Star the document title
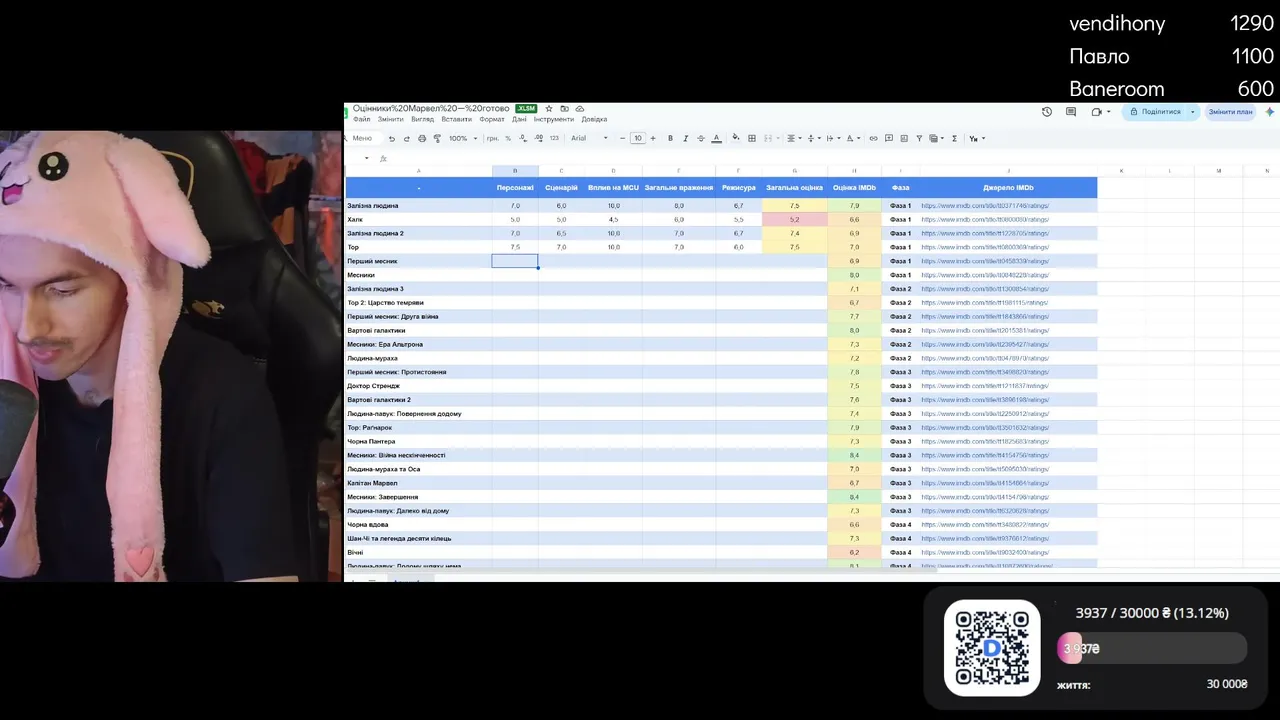1280x720 pixels. tap(548, 108)
